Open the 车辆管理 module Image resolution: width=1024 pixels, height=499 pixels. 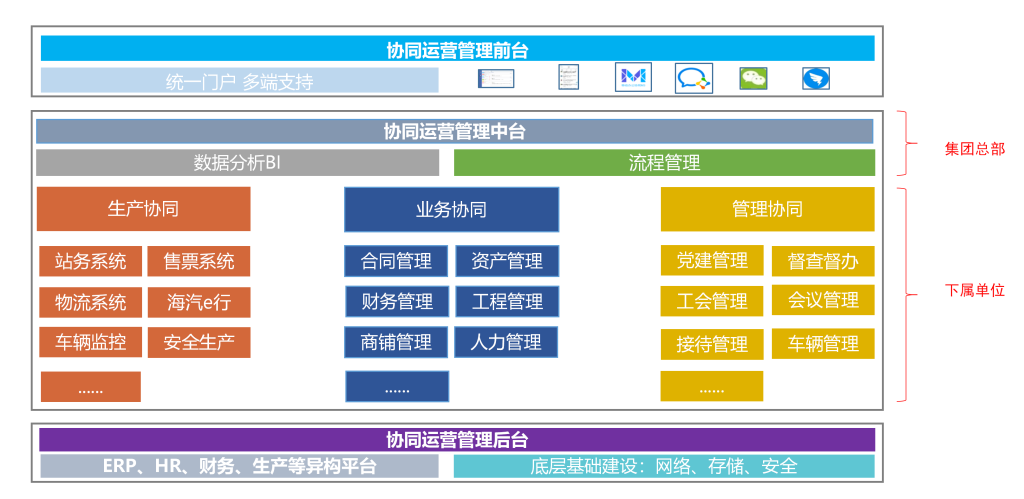click(823, 344)
